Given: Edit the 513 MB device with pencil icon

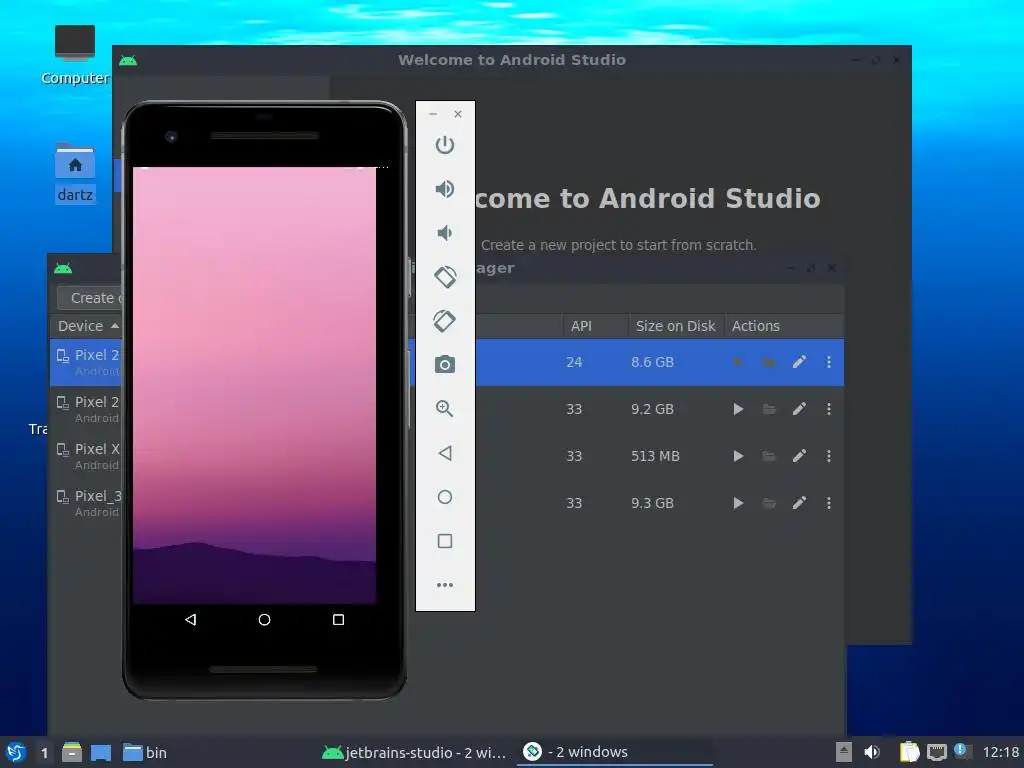Looking at the screenshot, I should click(x=799, y=456).
